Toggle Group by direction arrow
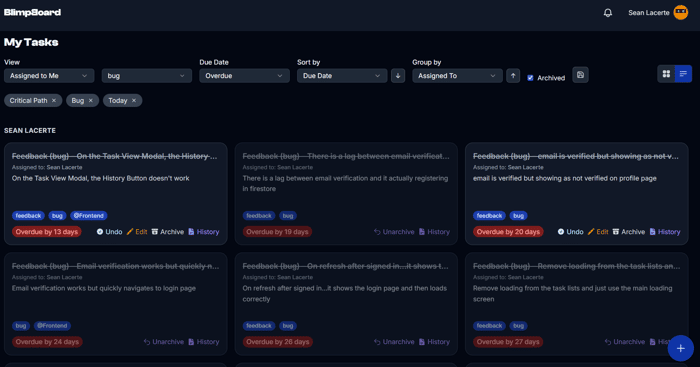The height and width of the screenshot is (367, 700). 513,76
